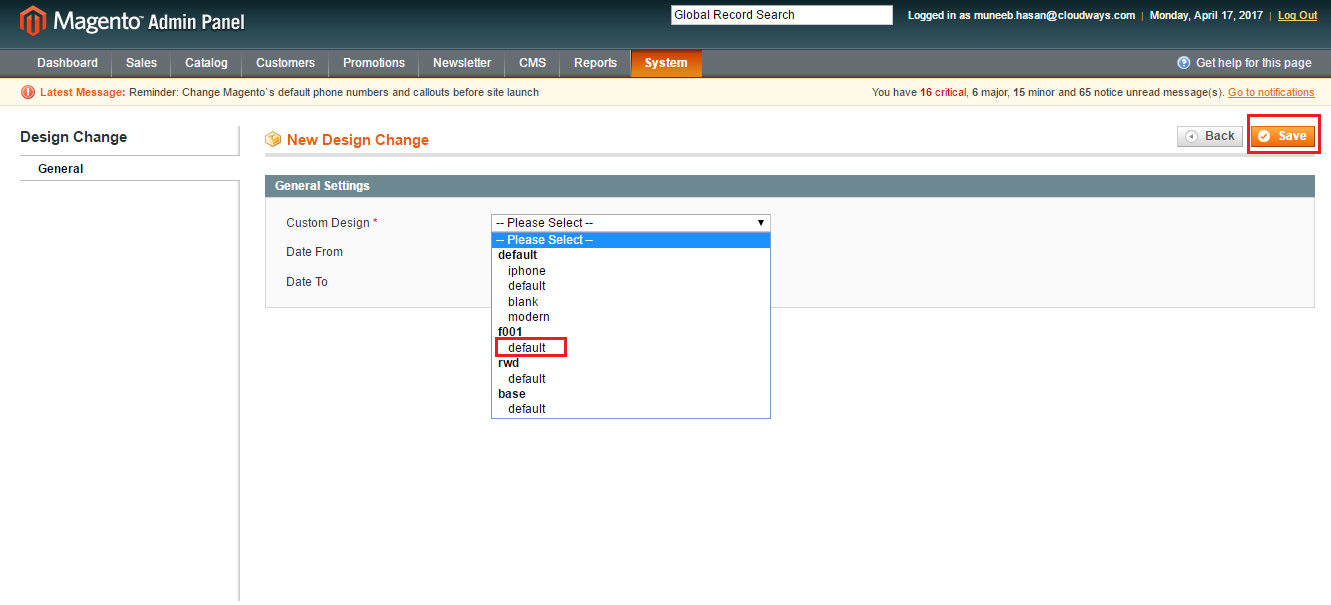Follow the Log Out link

(x=1297, y=15)
